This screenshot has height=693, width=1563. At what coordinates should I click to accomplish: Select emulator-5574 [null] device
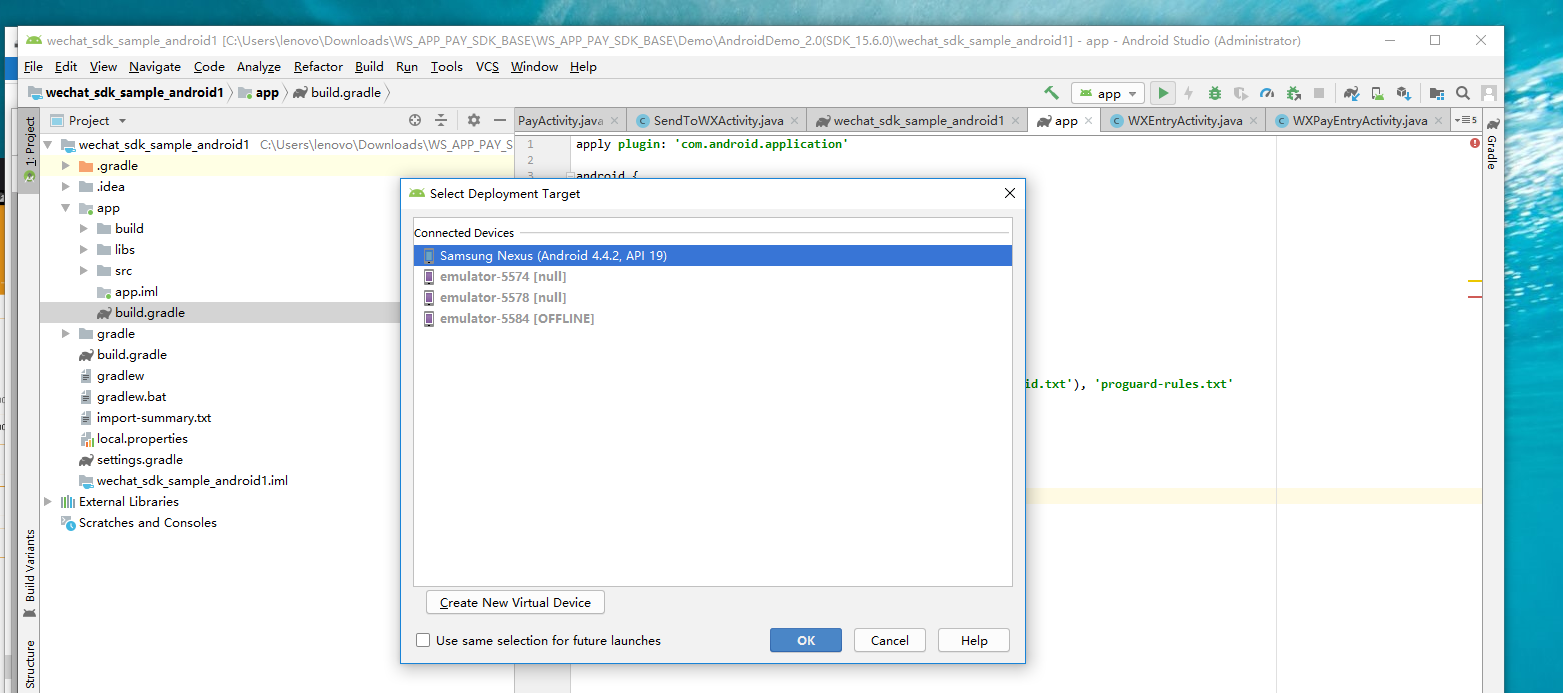tap(713, 276)
